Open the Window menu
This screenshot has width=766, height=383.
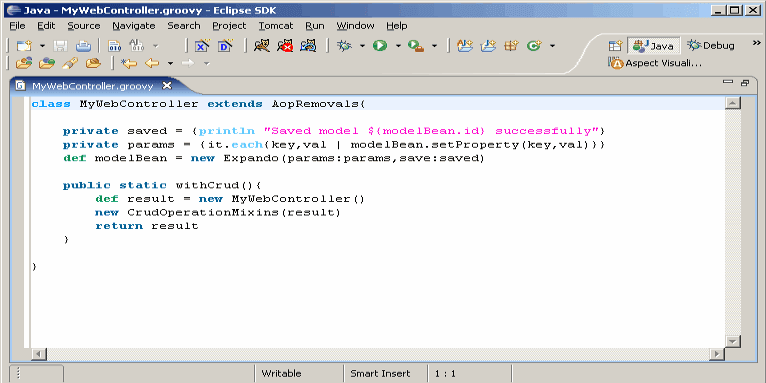[355, 26]
